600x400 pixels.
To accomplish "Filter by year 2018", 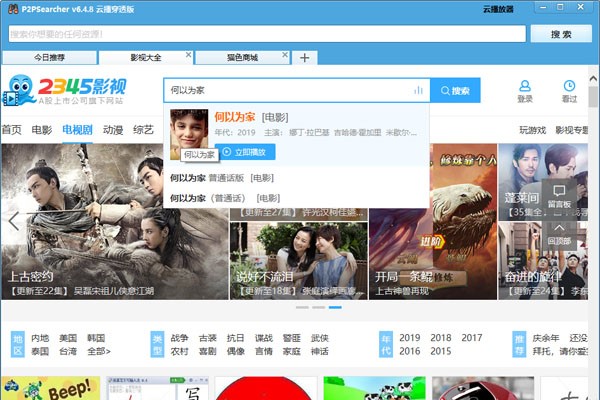I will [x=441, y=338].
